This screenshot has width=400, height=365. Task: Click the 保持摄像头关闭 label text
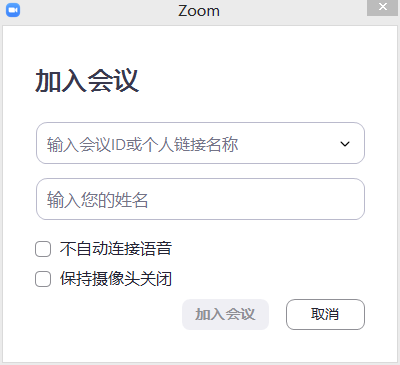(116, 279)
